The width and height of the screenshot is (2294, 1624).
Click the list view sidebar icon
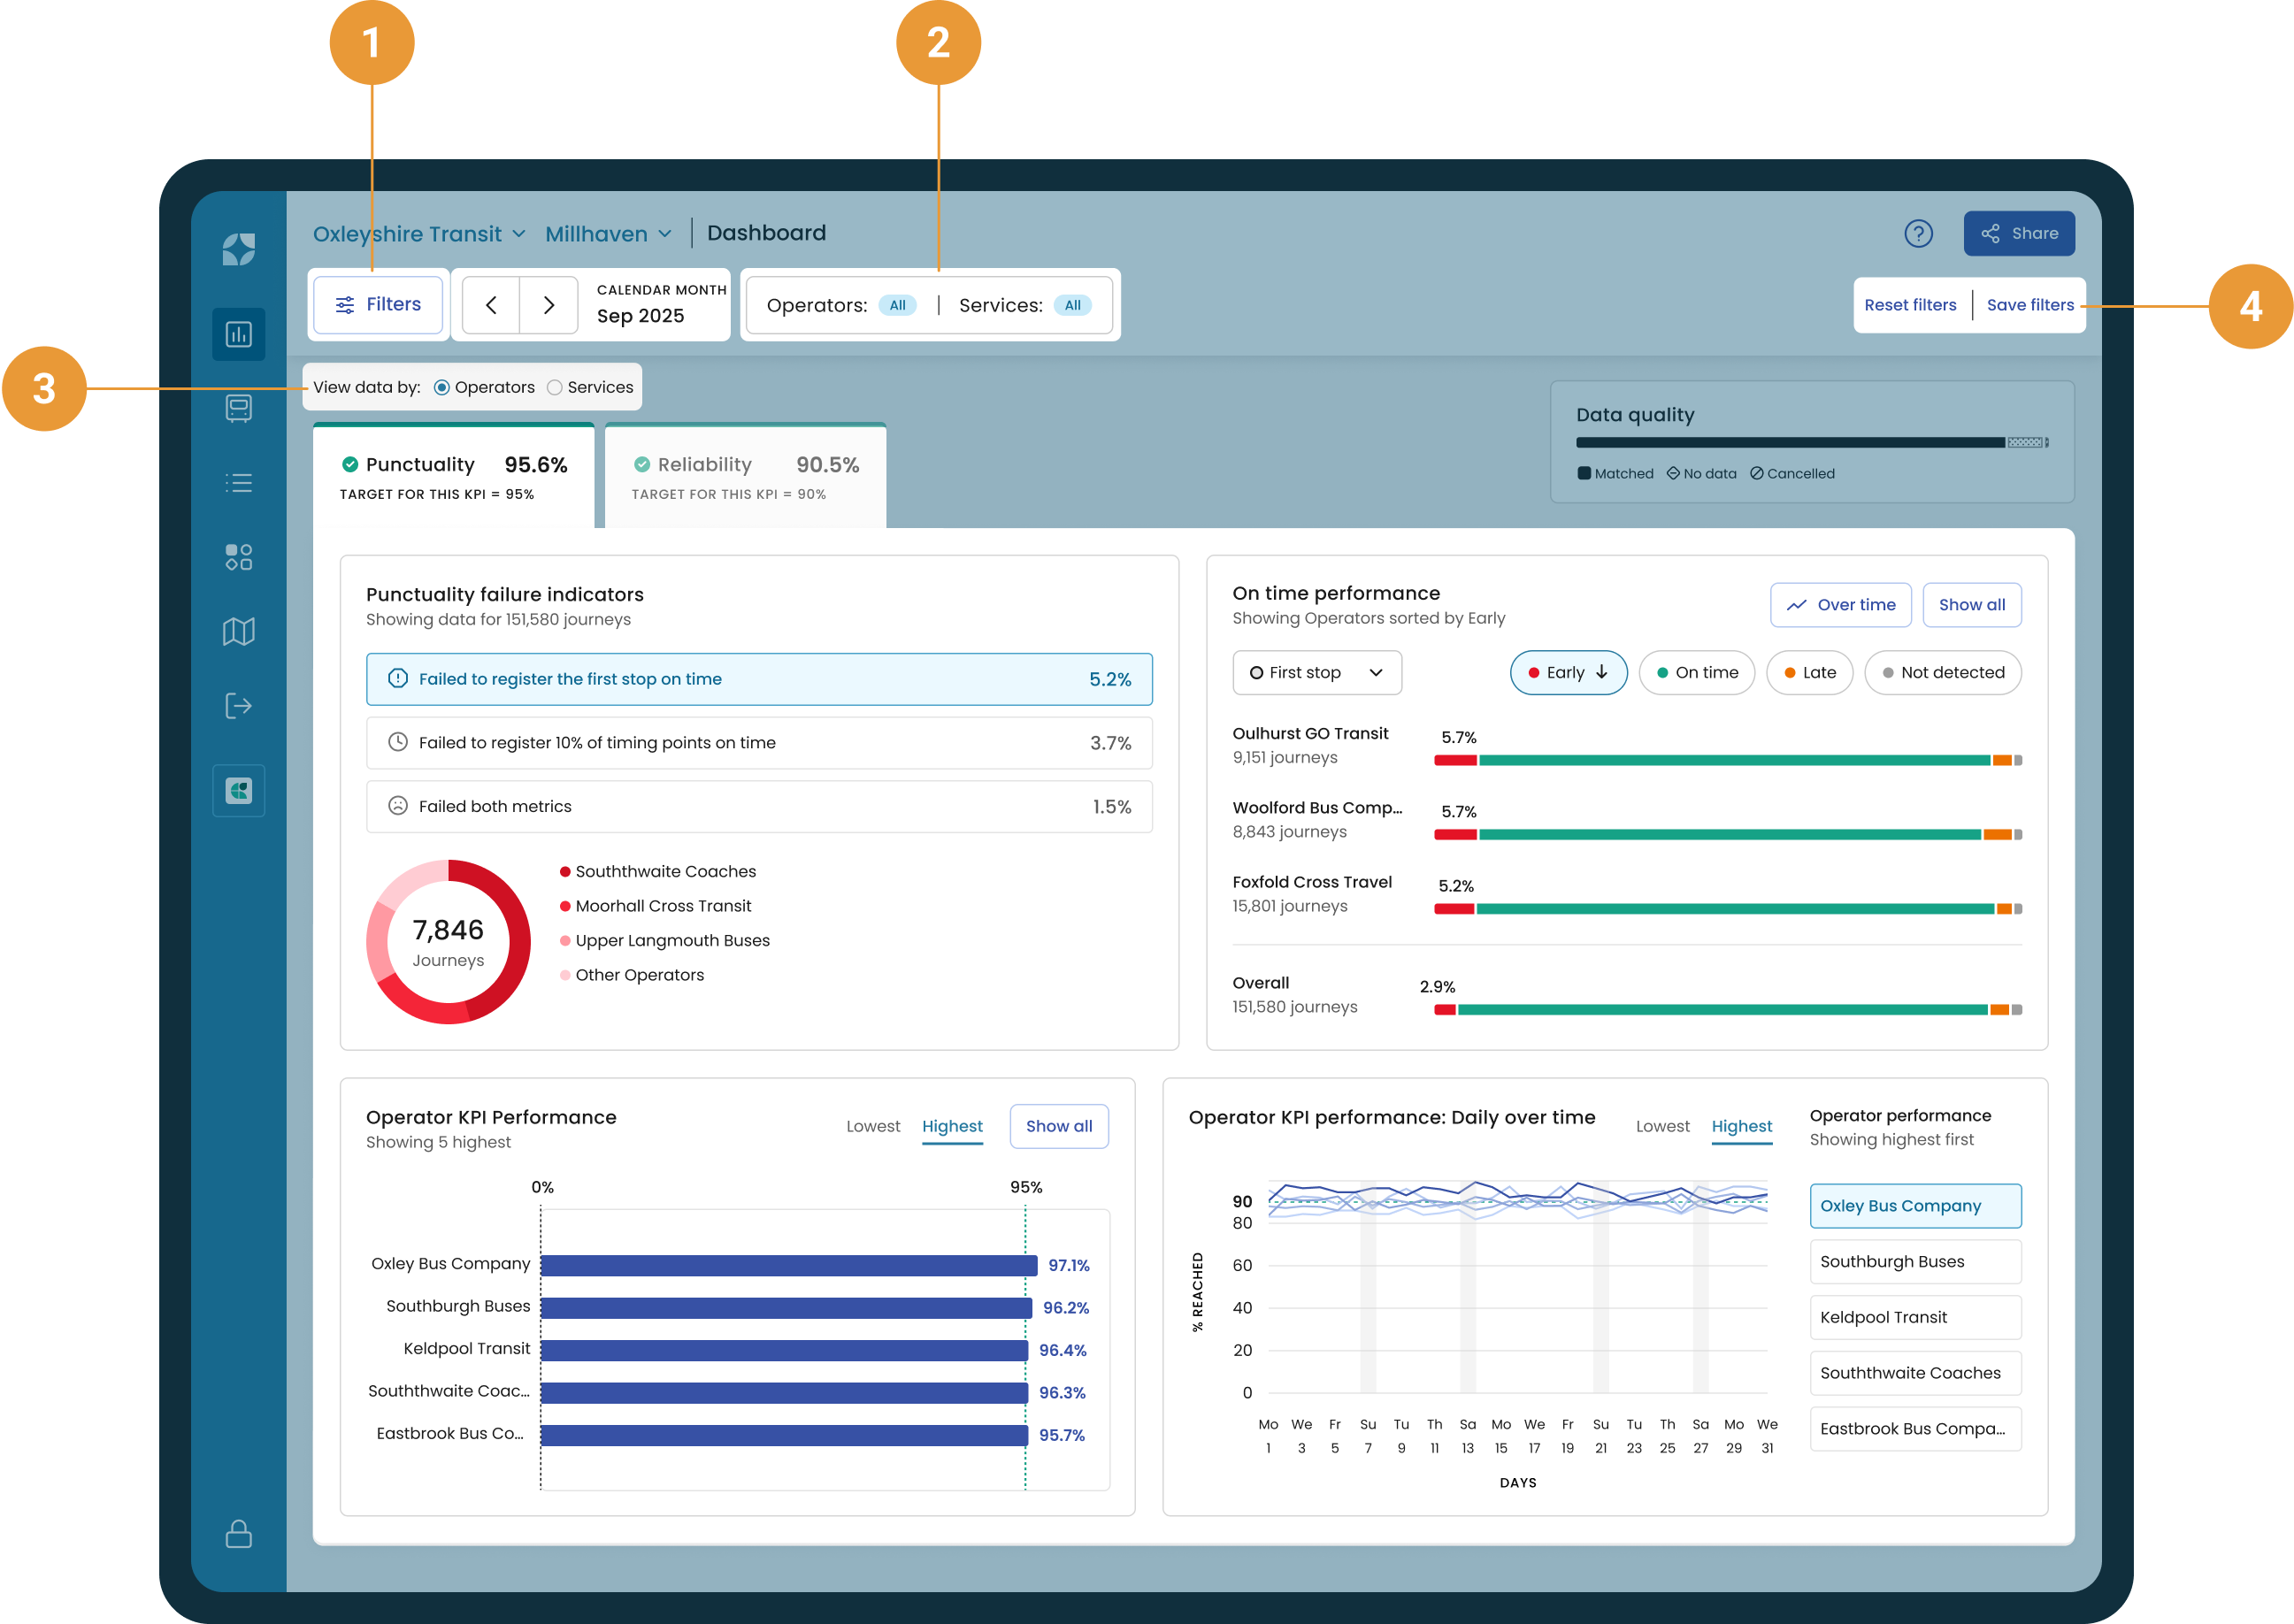[238, 483]
